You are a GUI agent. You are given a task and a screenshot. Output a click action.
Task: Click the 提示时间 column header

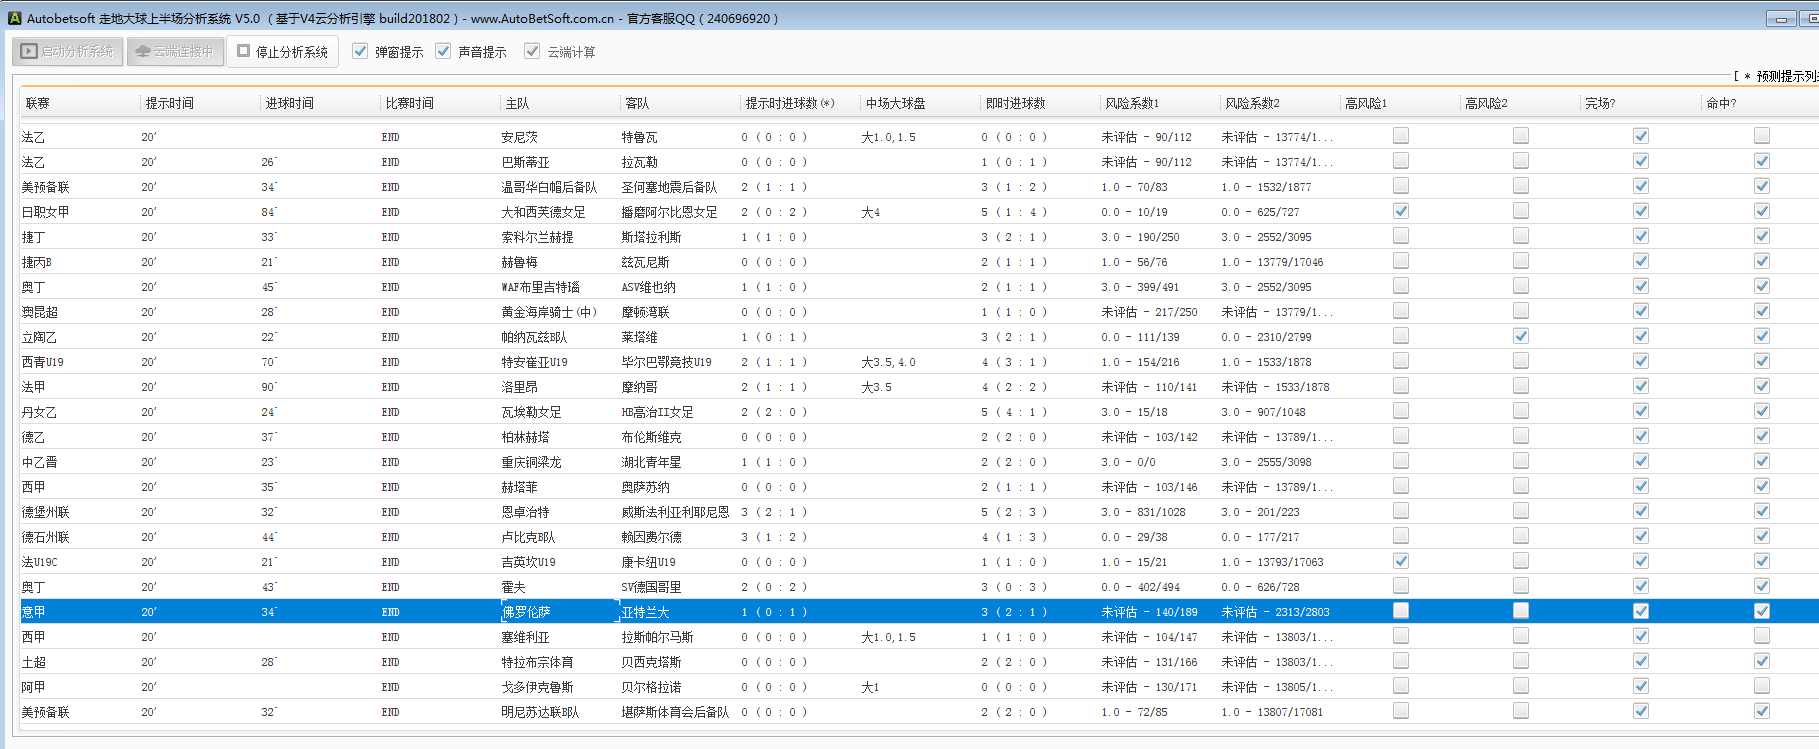click(170, 103)
